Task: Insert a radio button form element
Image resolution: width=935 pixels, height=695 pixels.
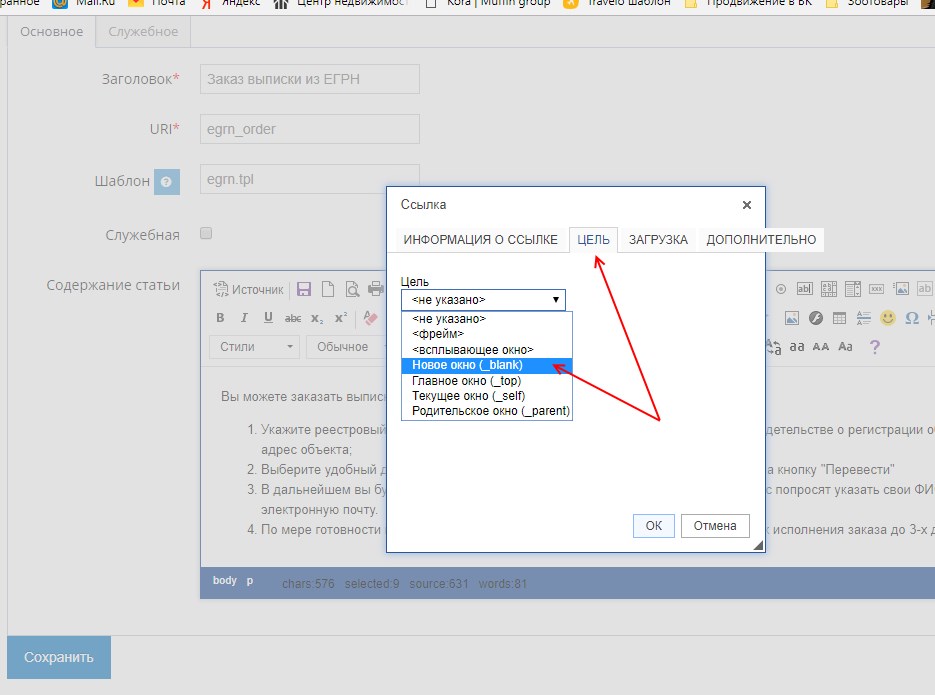Action: point(781,290)
